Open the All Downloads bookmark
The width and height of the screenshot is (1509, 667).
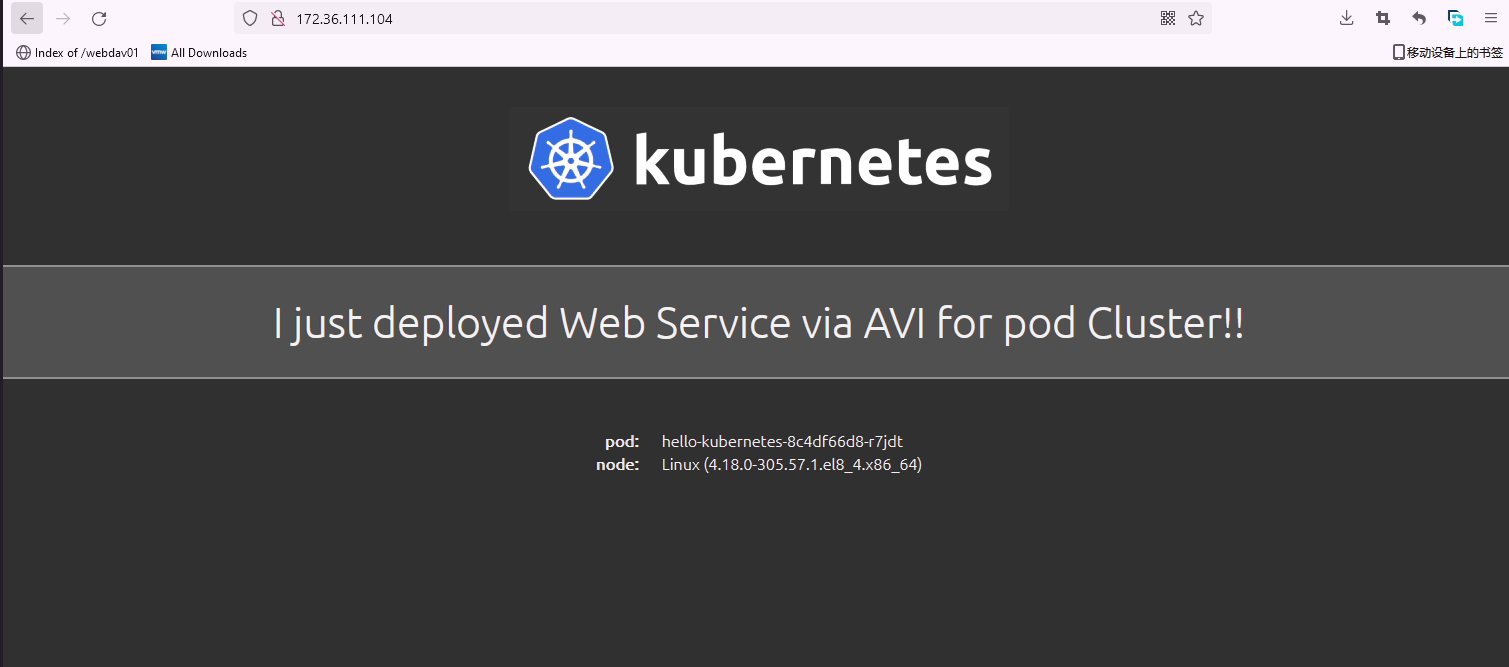(199, 52)
